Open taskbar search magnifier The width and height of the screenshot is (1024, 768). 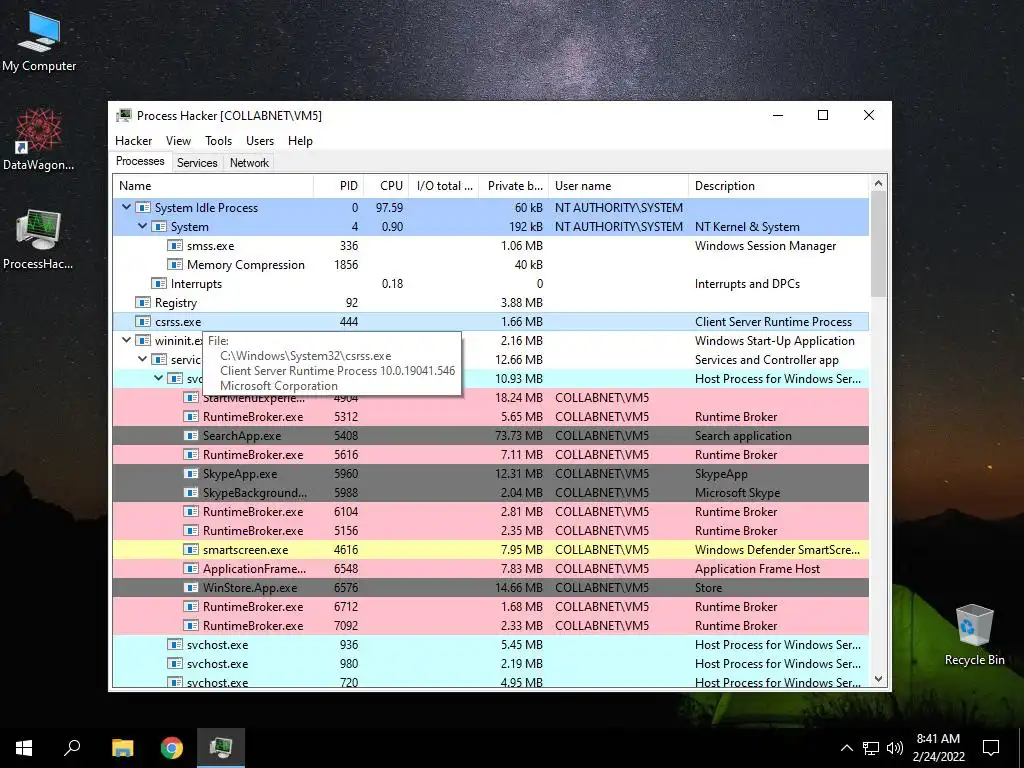coord(72,748)
